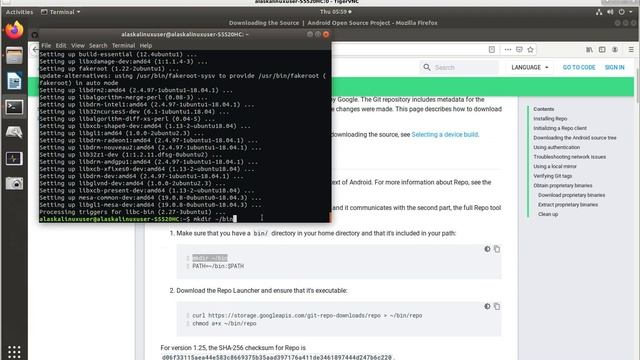The height and width of the screenshot is (360, 640).
Task: Open volume icon in top bar
Action: click(610, 12)
